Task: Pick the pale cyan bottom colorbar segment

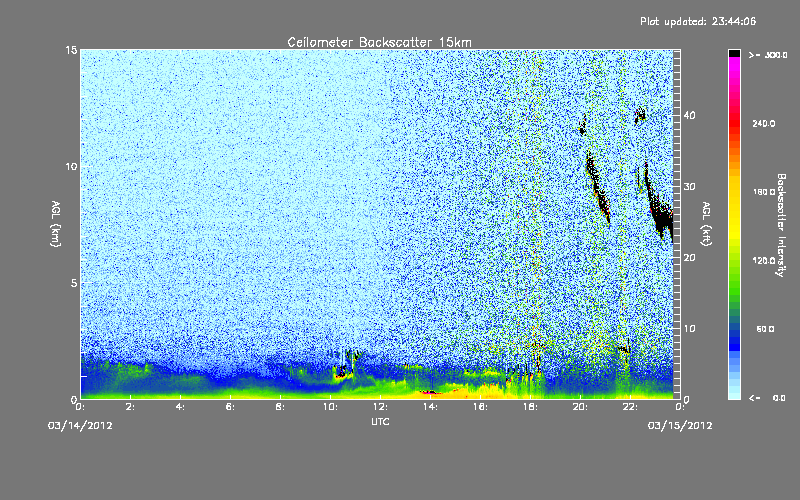Action: tap(734, 396)
